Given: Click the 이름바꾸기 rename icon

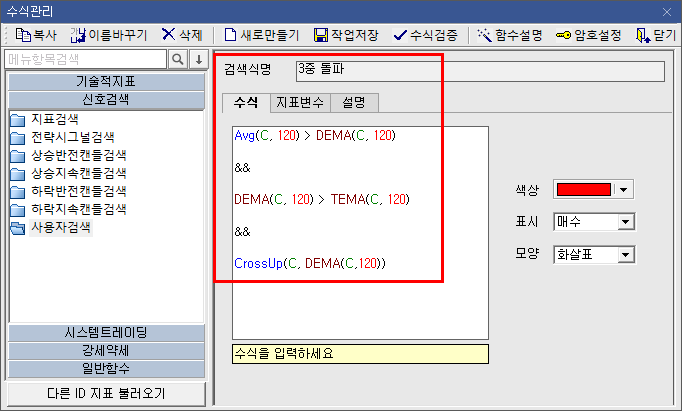Looking at the screenshot, I should tap(78, 35).
